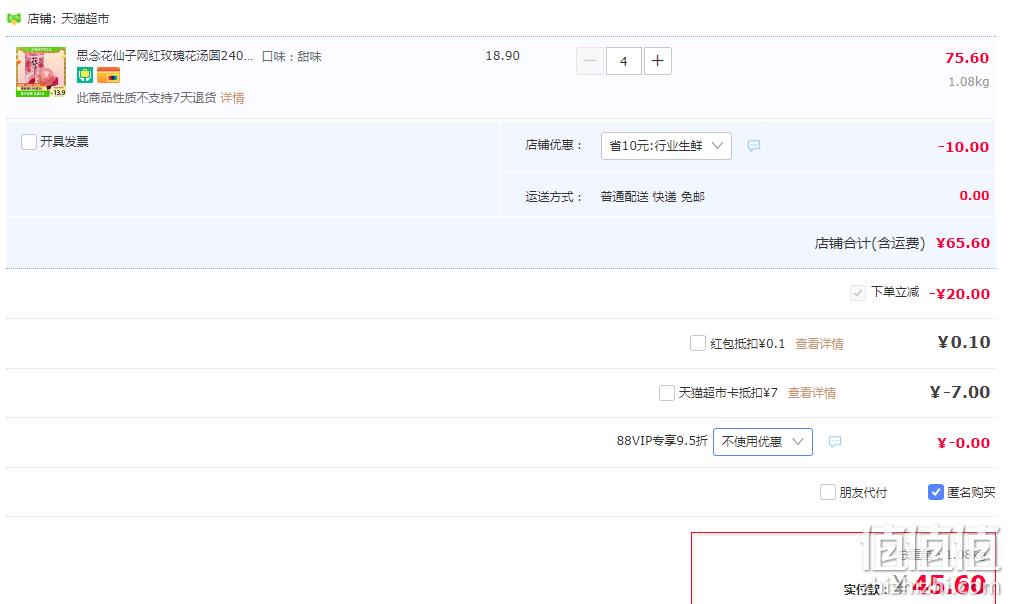Check the 天猫超市卡抵扣¥7 checkbox
This screenshot has height=604, width=1010.
click(x=667, y=393)
